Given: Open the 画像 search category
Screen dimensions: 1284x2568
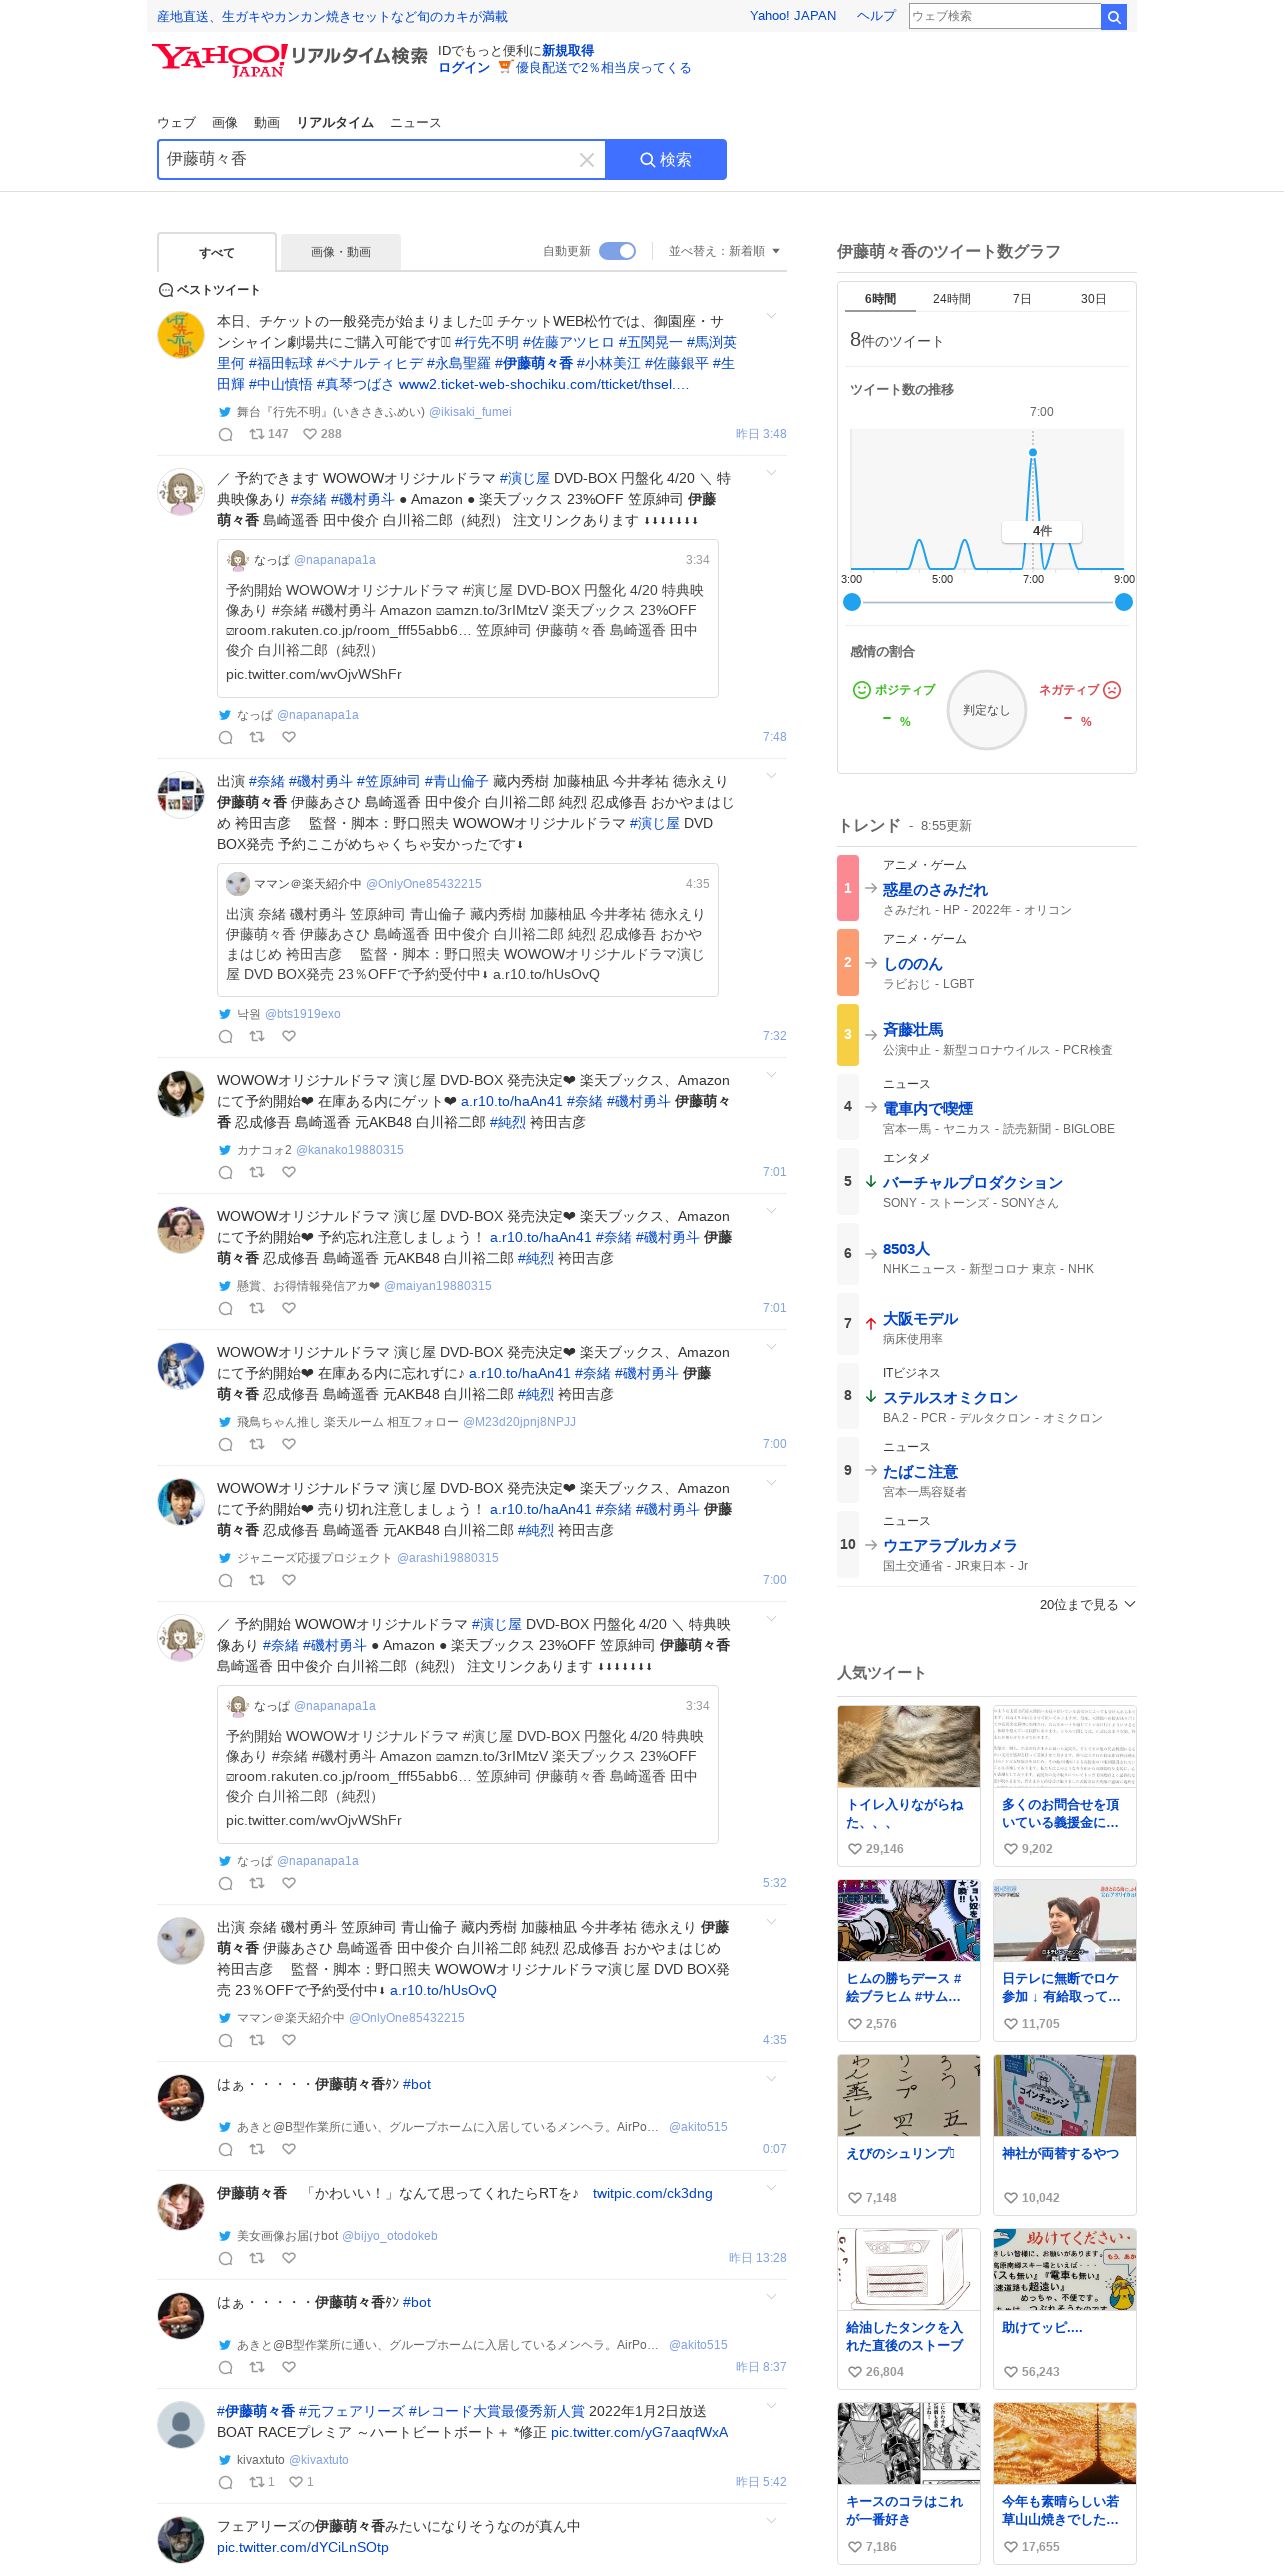Looking at the screenshot, I should point(225,123).
